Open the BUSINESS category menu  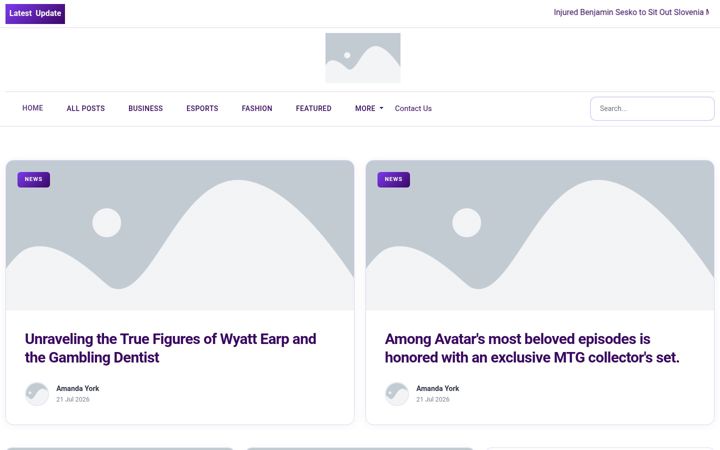click(x=146, y=108)
